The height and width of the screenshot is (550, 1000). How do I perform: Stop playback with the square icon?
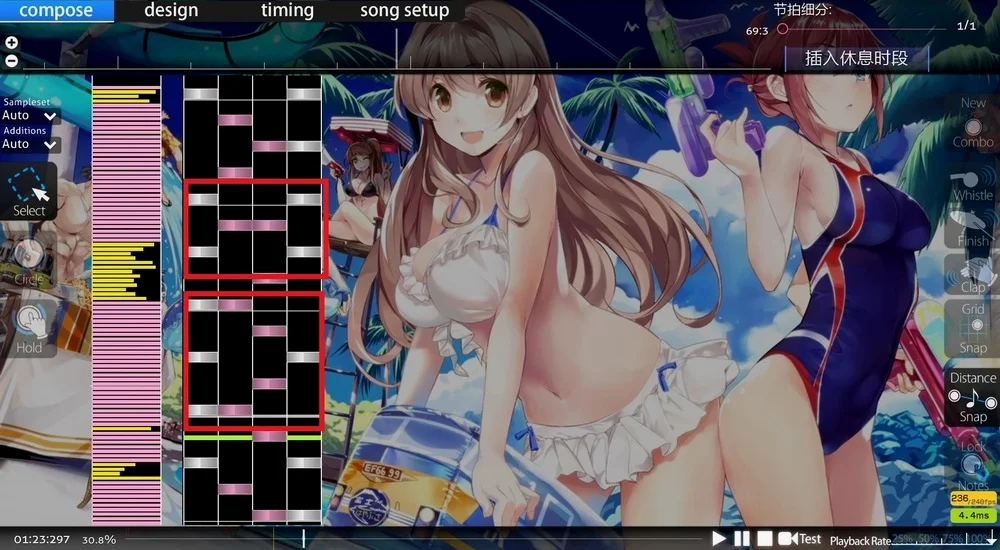pos(765,539)
